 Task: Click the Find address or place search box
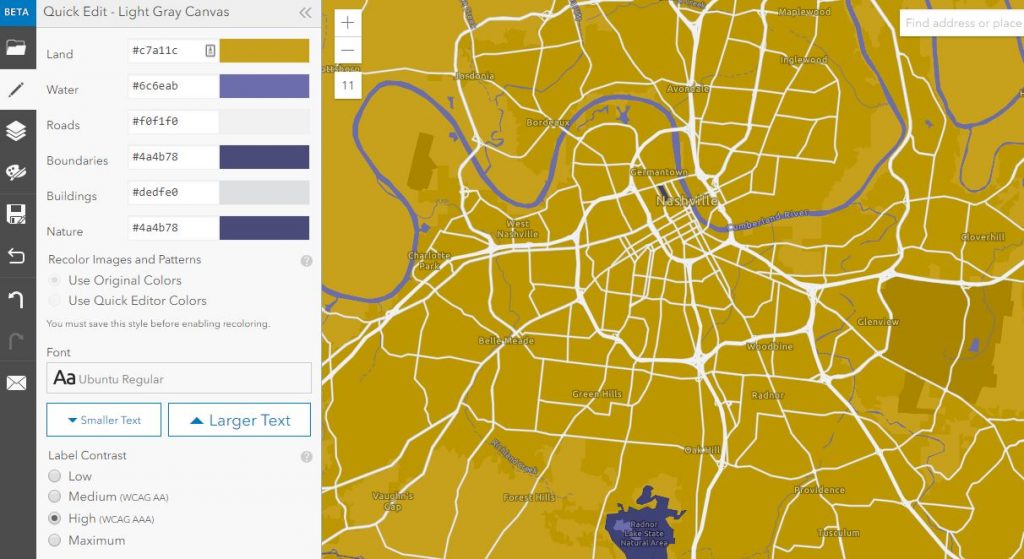[961, 23]
